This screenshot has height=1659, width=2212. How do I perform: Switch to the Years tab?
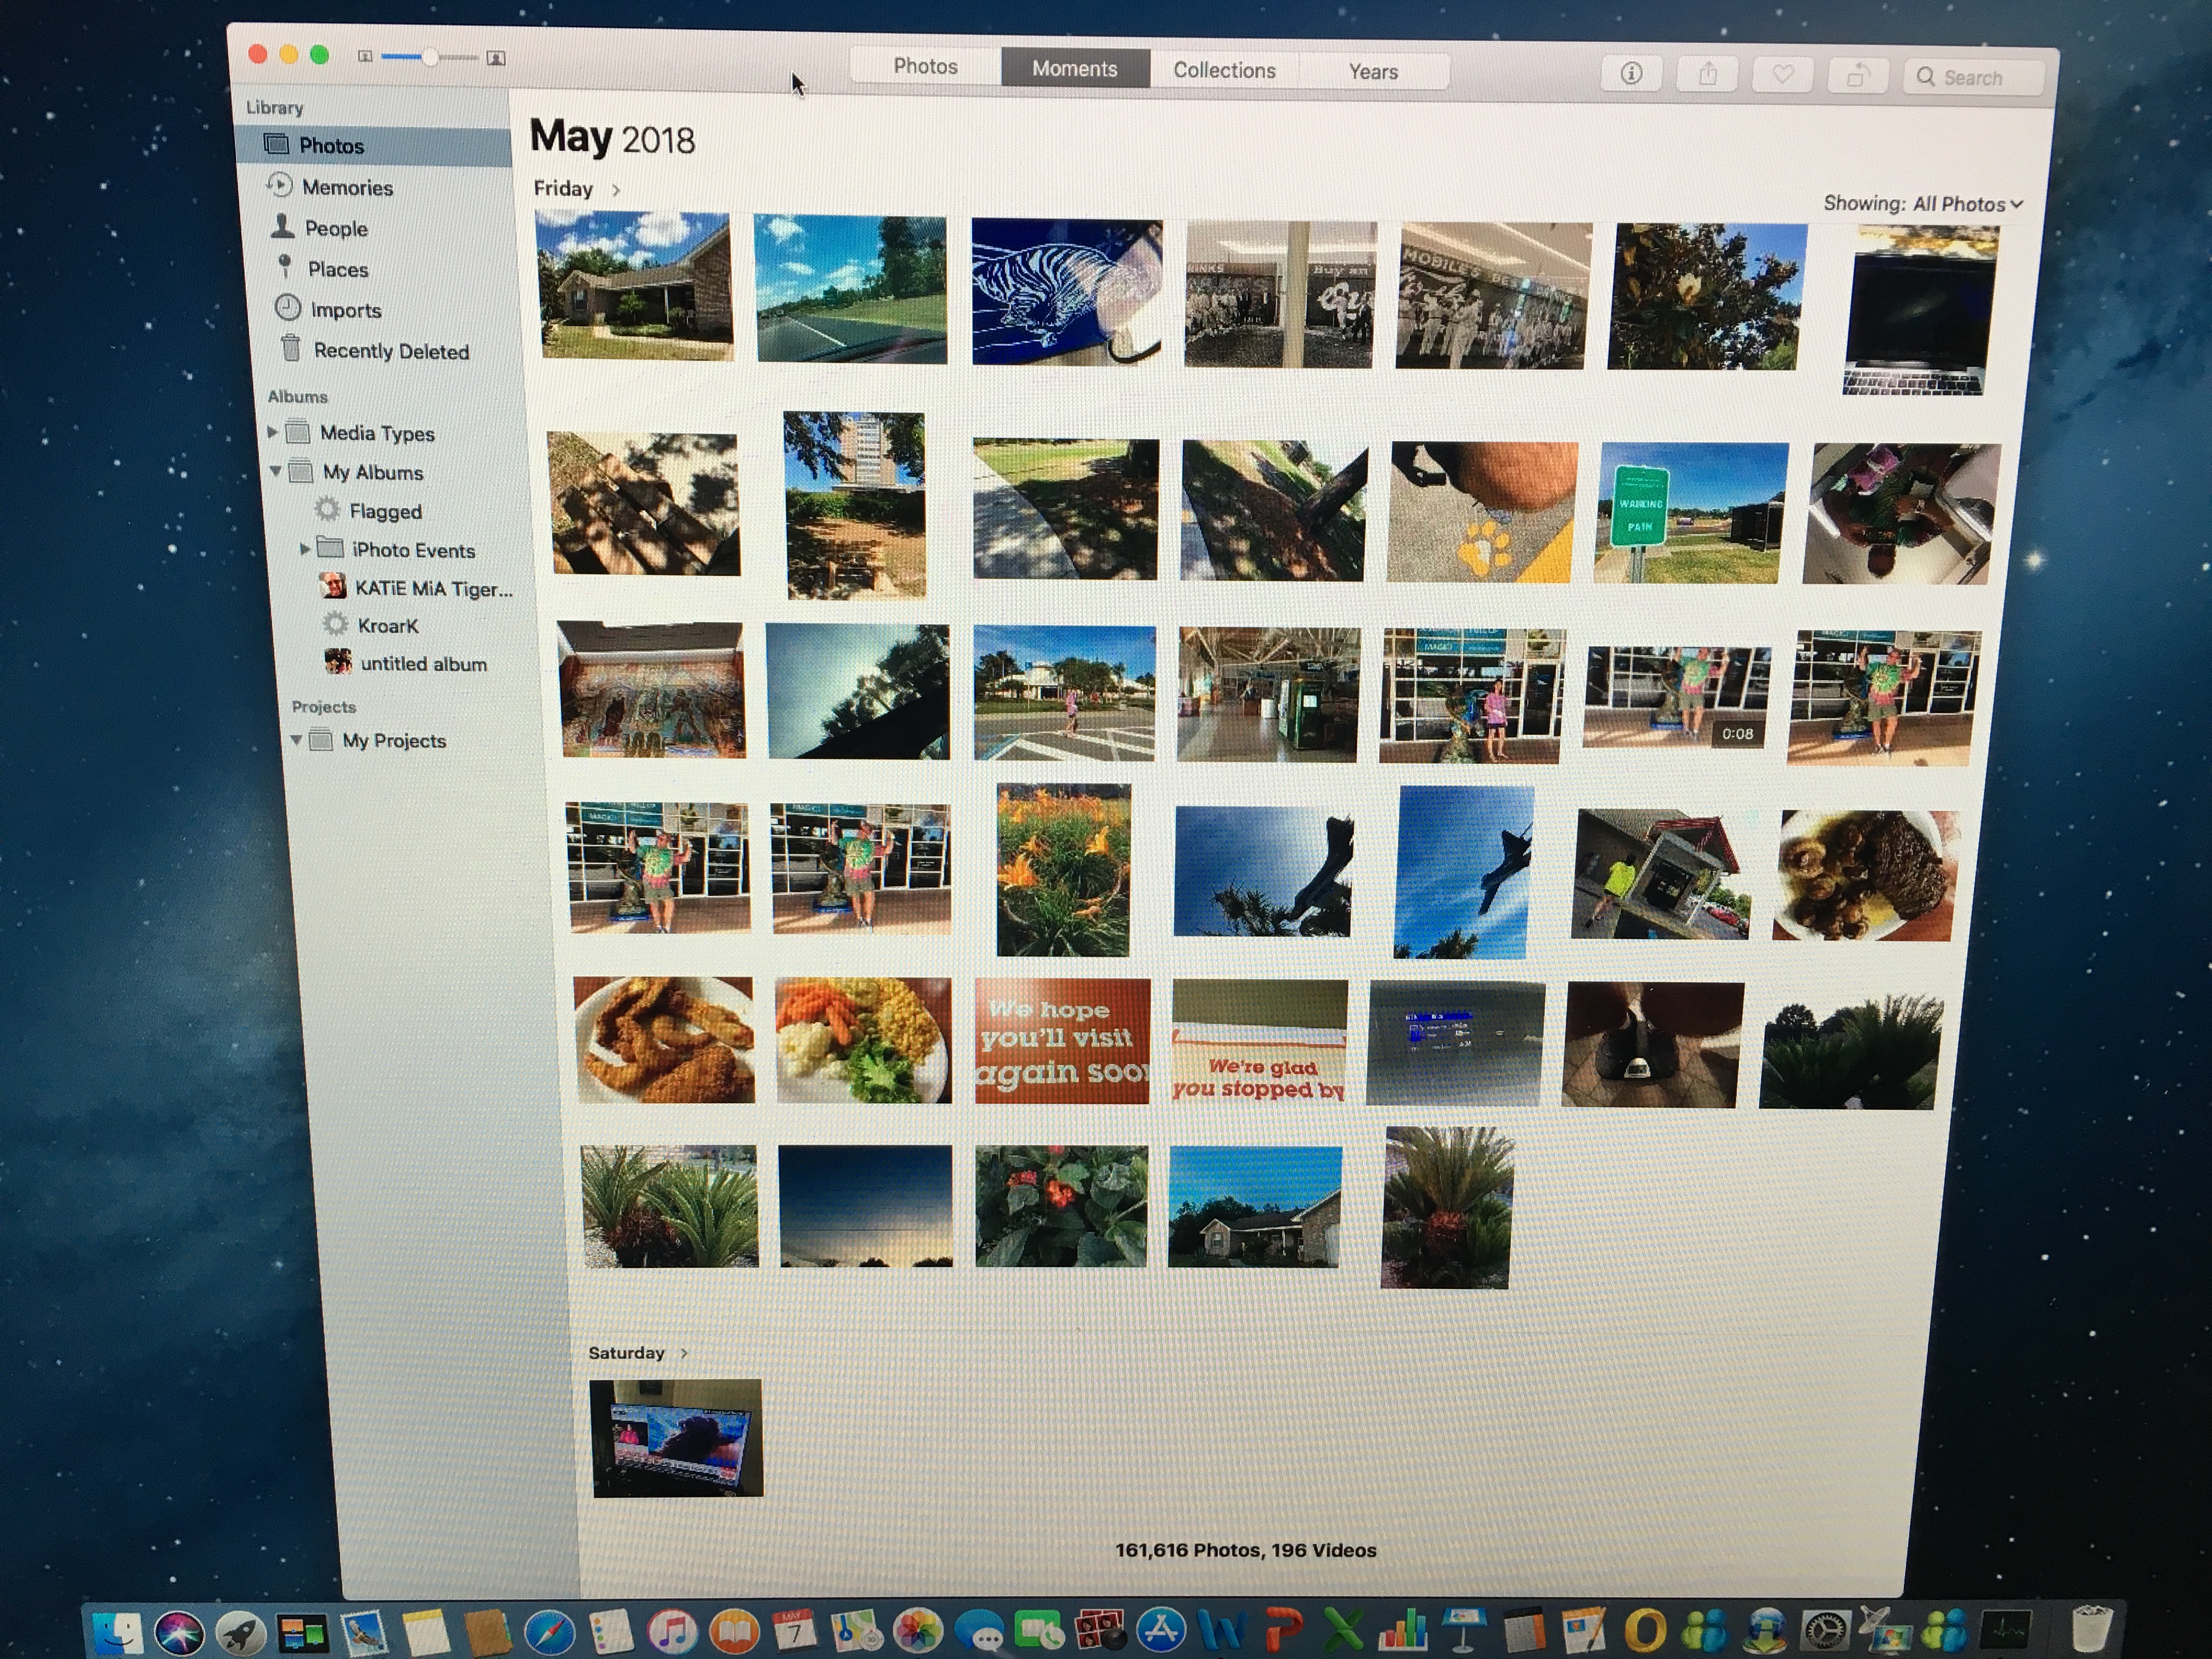(x=1373, y=72)
